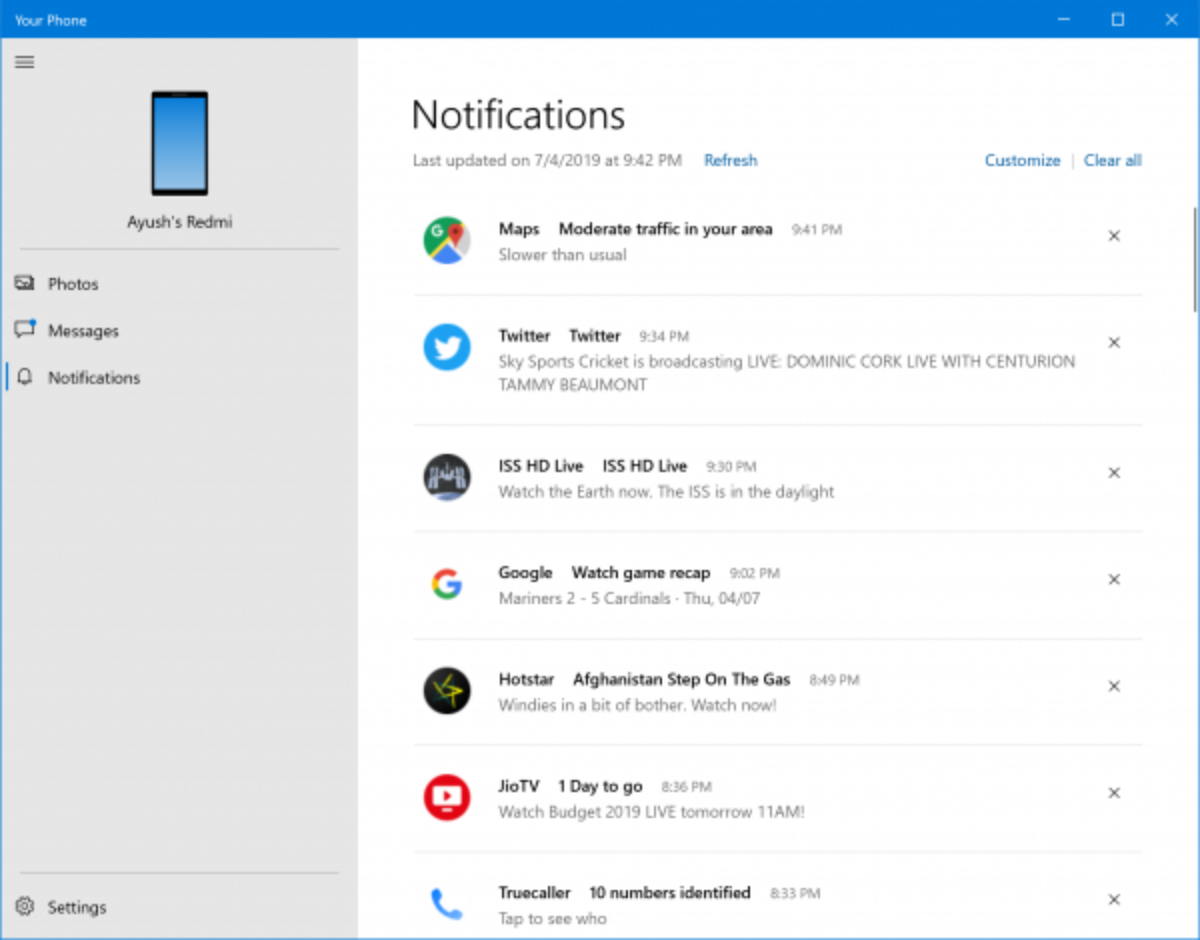Image resolution: width=1200 pixels, height=940 pixels.
Task: Click the Google Maps app icon
Action: pos(447,240)
